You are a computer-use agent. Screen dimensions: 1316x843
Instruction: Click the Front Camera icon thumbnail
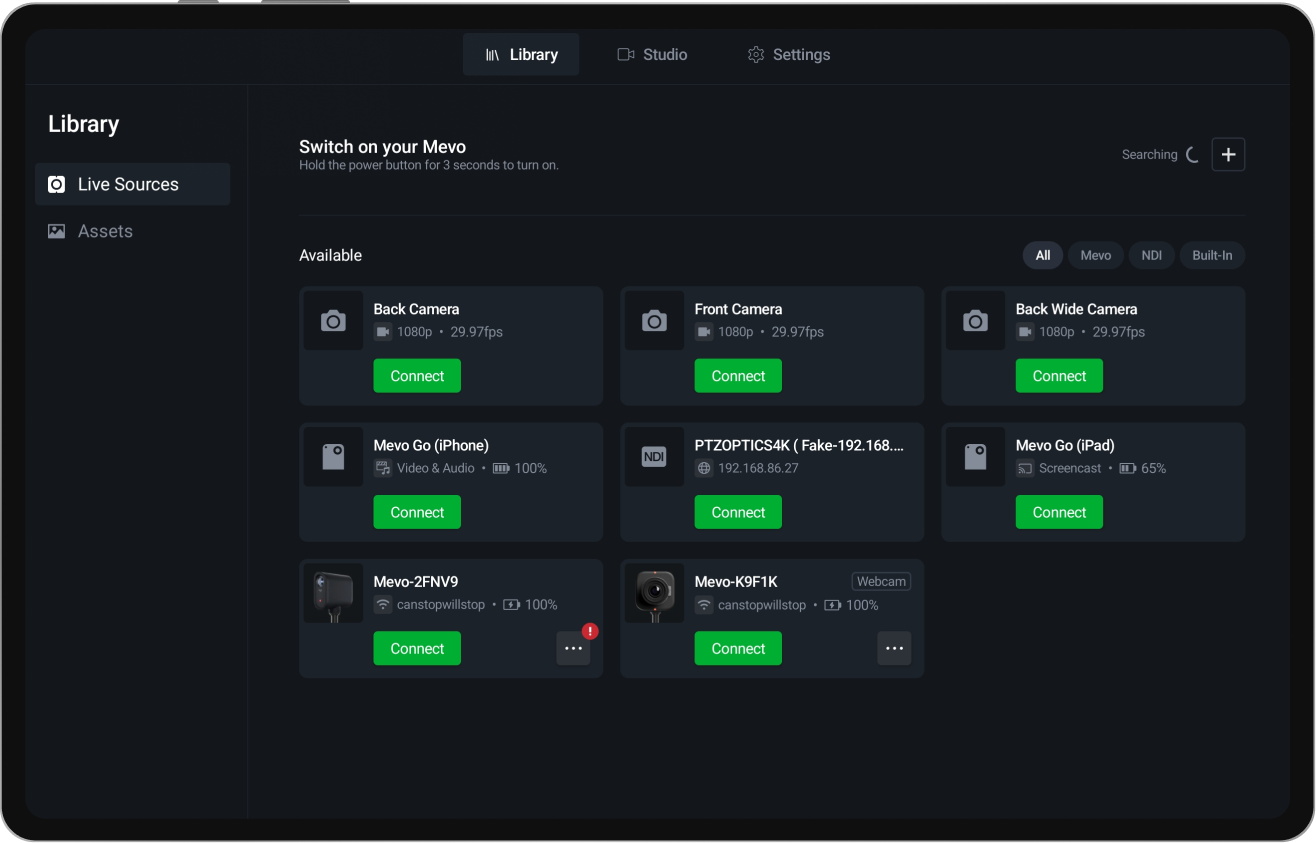click(x=654, y=321)
